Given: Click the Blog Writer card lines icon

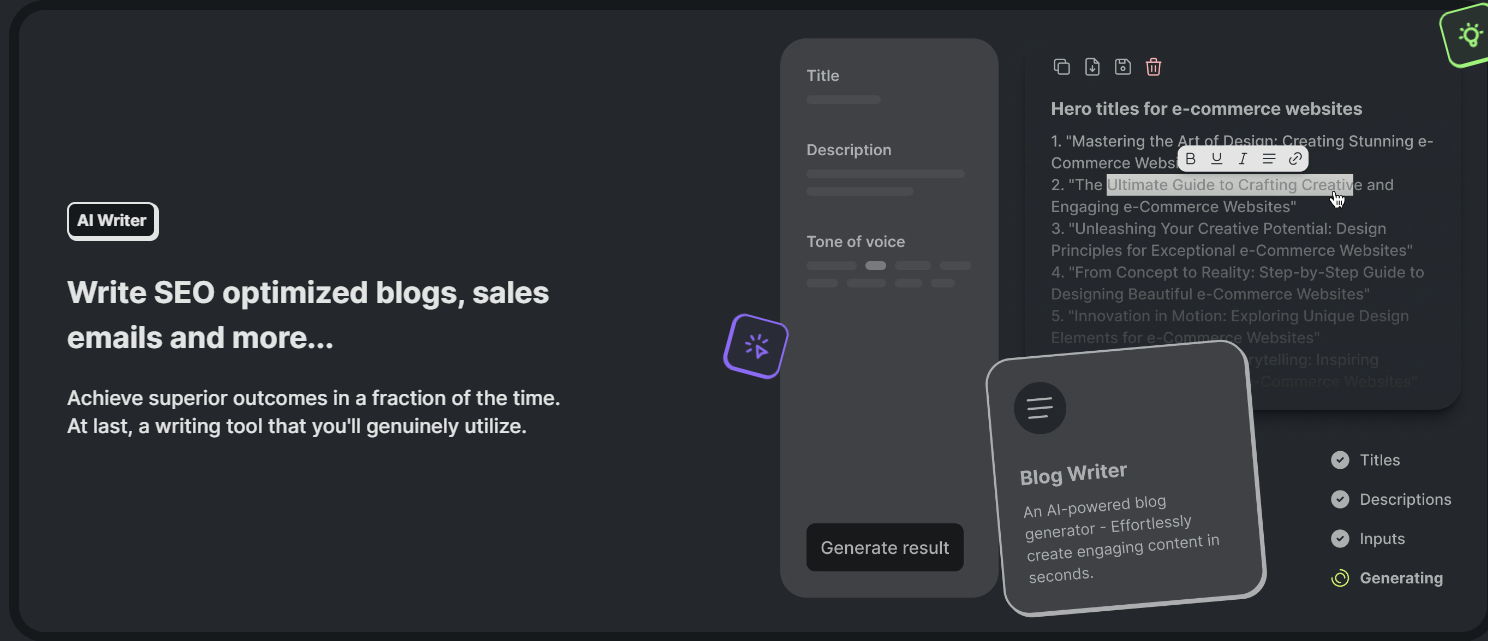Looking at the screenshot, I should 1040,408.
